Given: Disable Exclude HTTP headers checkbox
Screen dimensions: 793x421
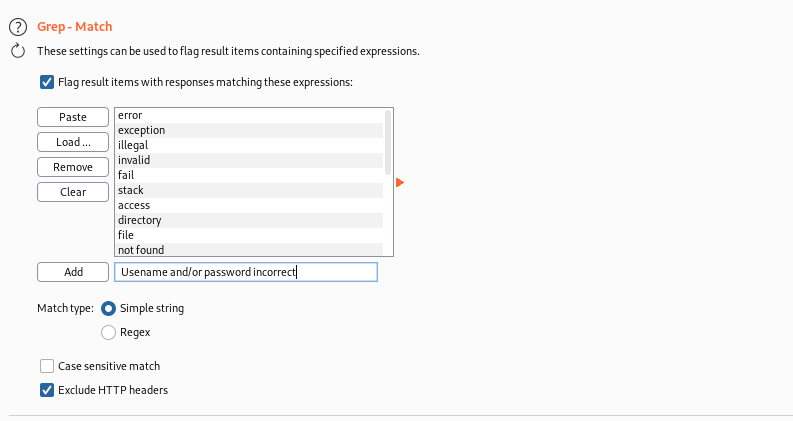Looking at the screenshot, I should point(47,390).
